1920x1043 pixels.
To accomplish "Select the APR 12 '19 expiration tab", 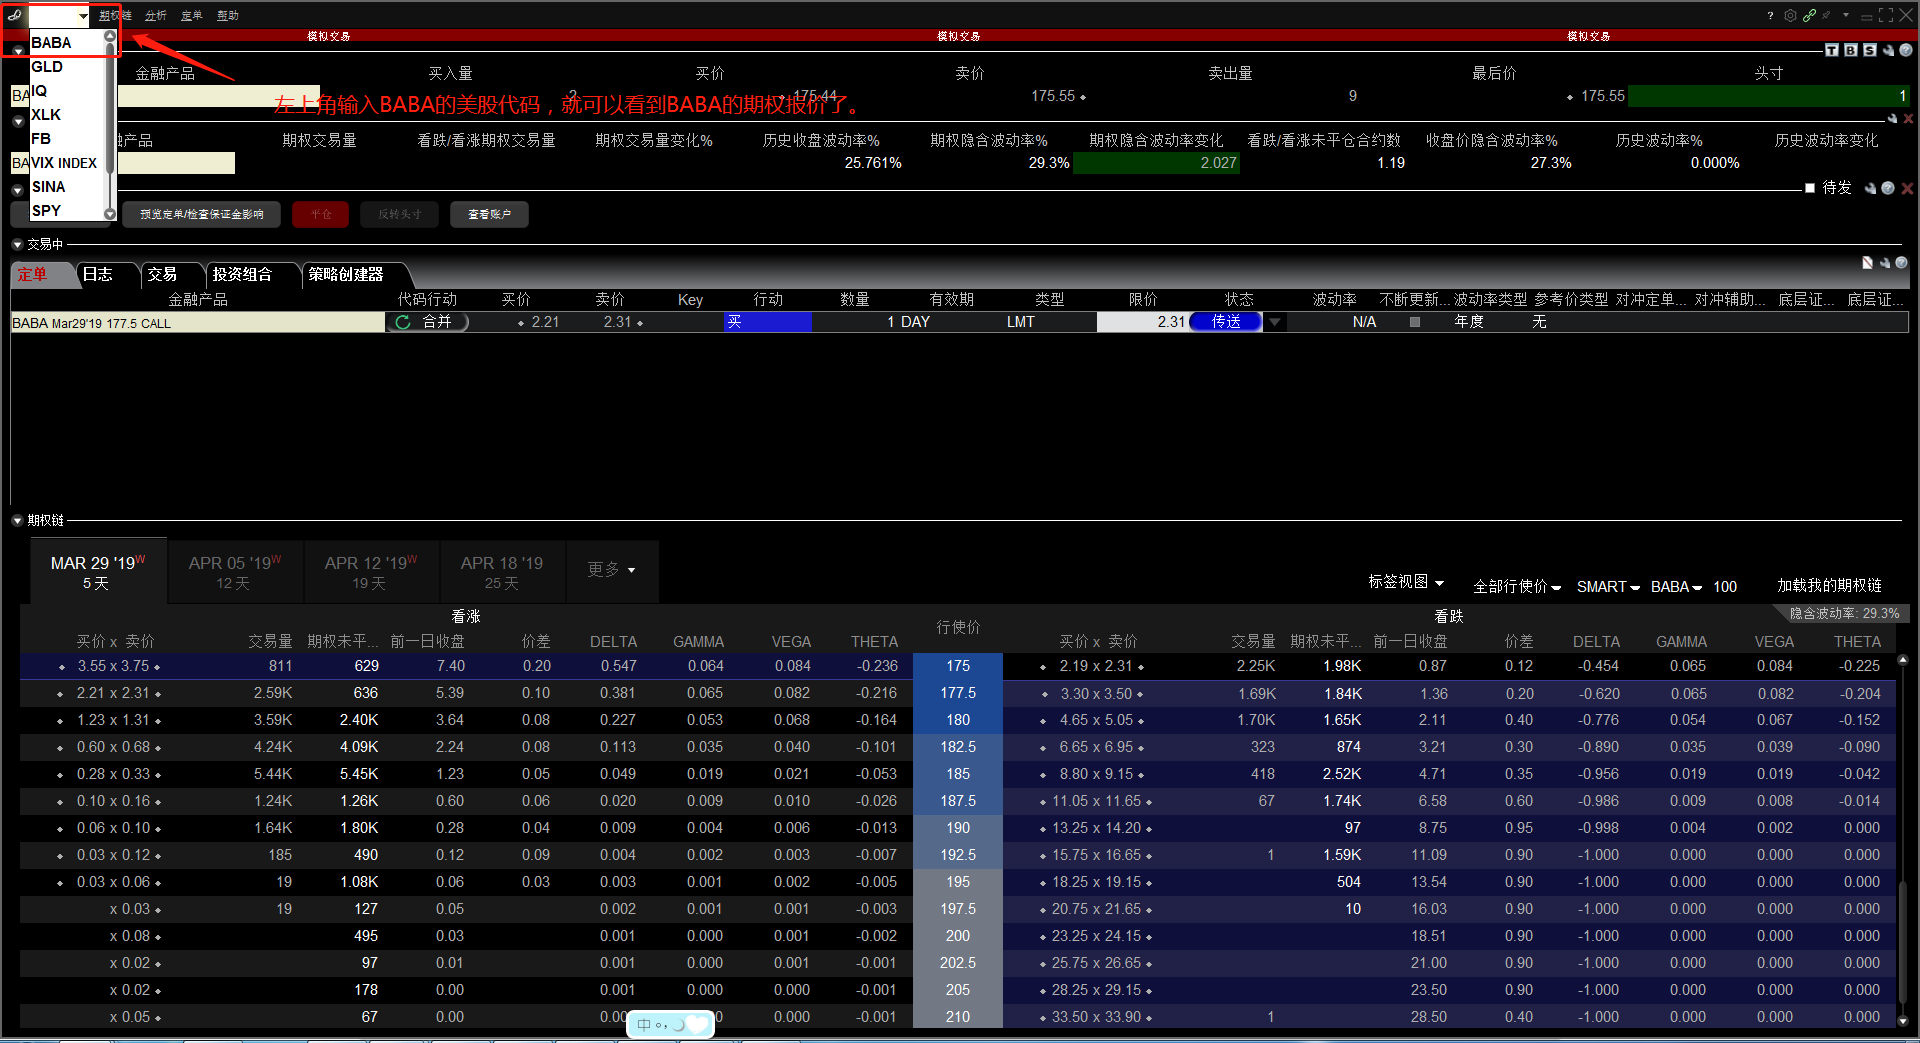I will click(x=371, y=572).
